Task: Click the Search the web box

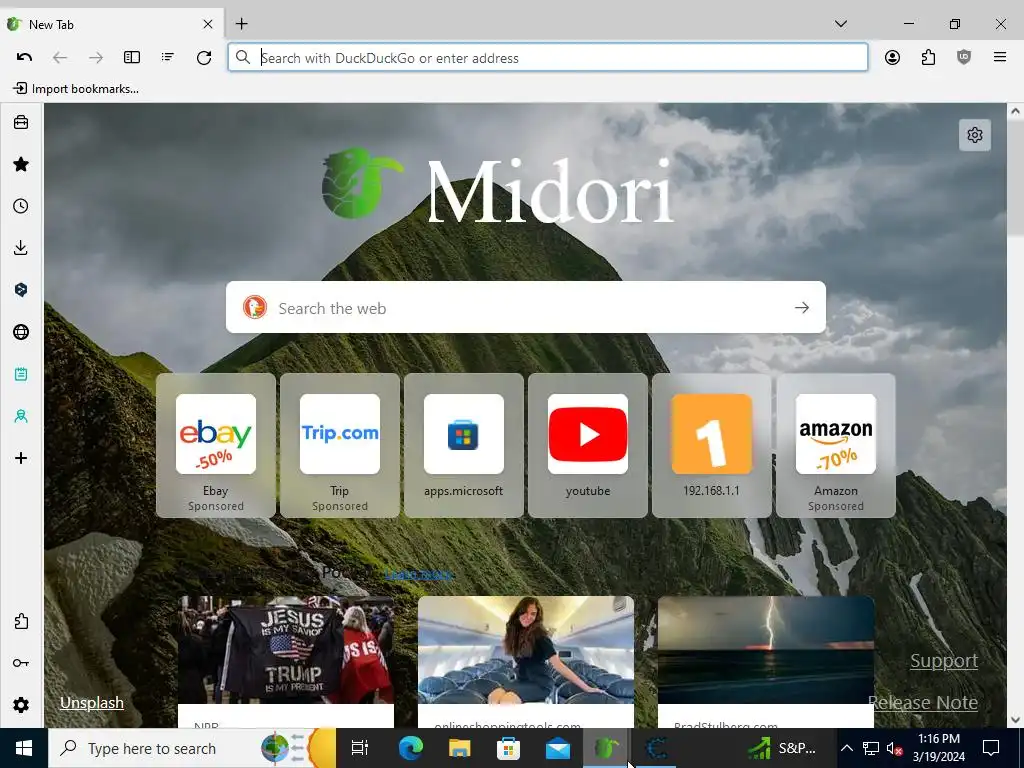Action: pos(526,308)
